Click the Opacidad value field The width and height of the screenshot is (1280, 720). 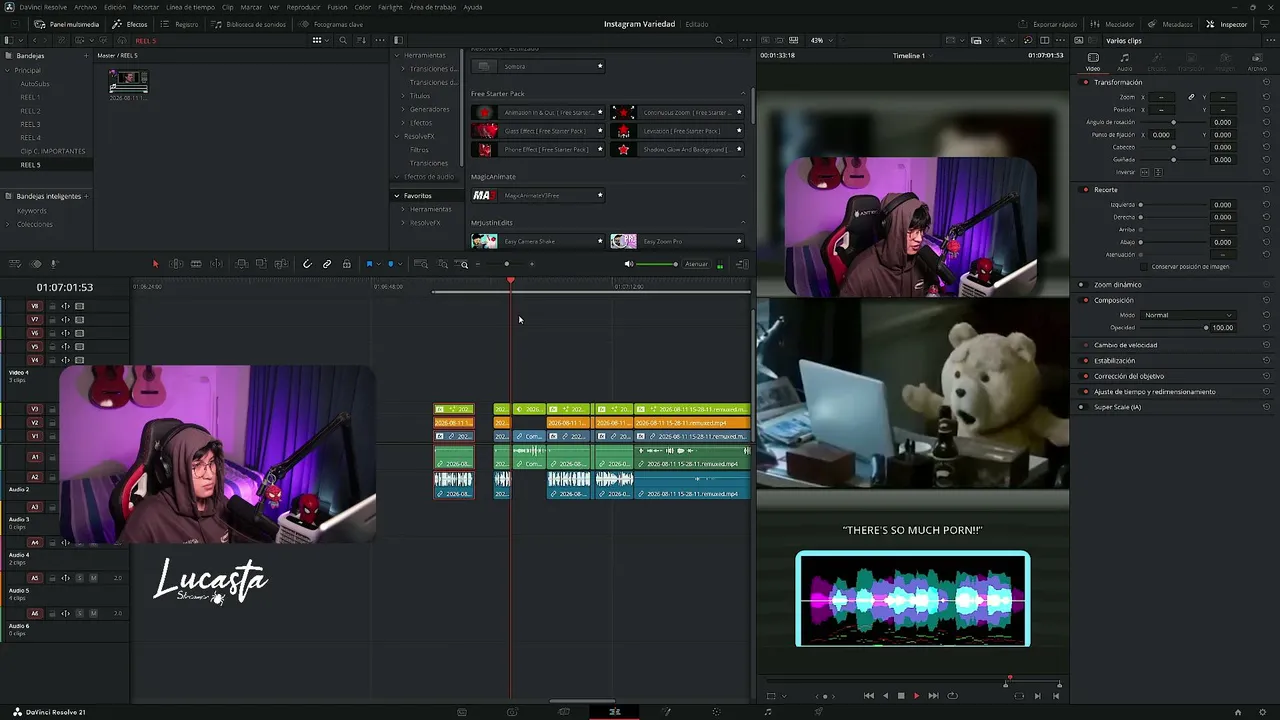point(1222,328)
